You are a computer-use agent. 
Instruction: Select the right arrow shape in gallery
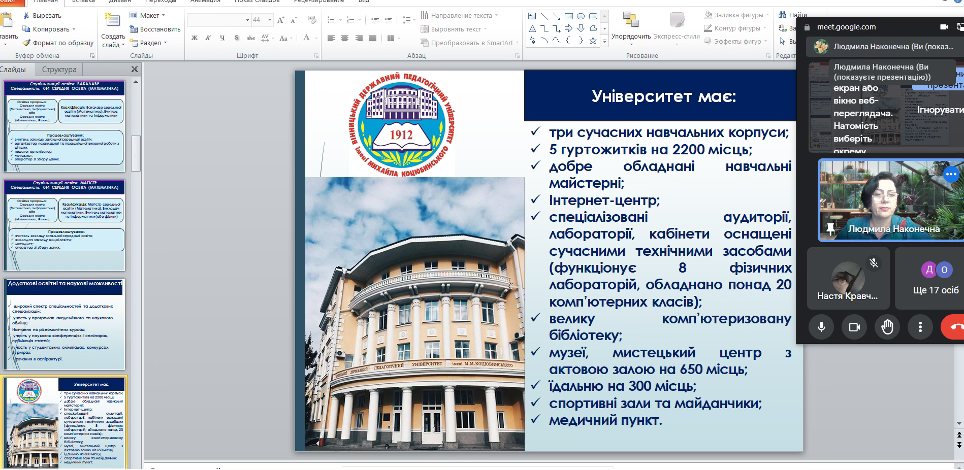[569, 28]
